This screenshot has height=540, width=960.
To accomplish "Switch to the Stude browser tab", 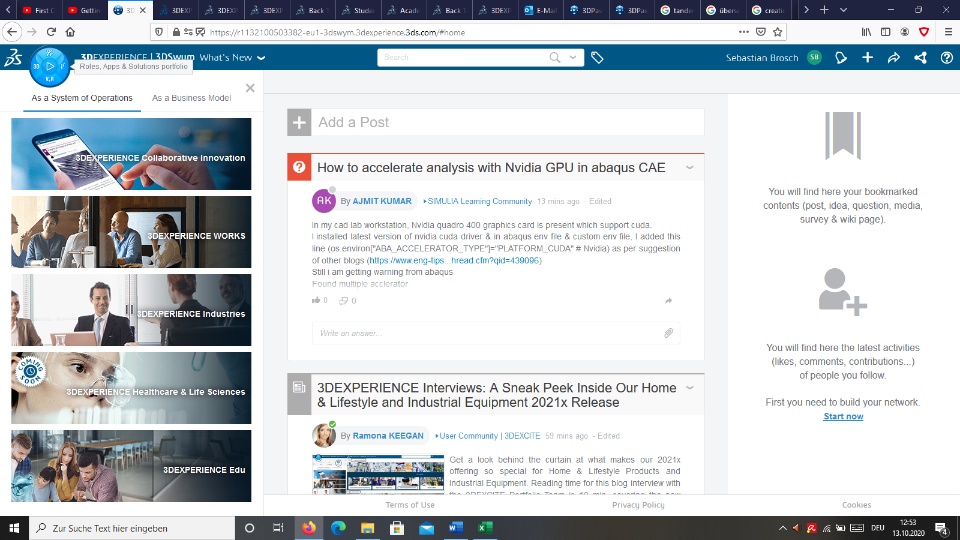I will [359, 10].
